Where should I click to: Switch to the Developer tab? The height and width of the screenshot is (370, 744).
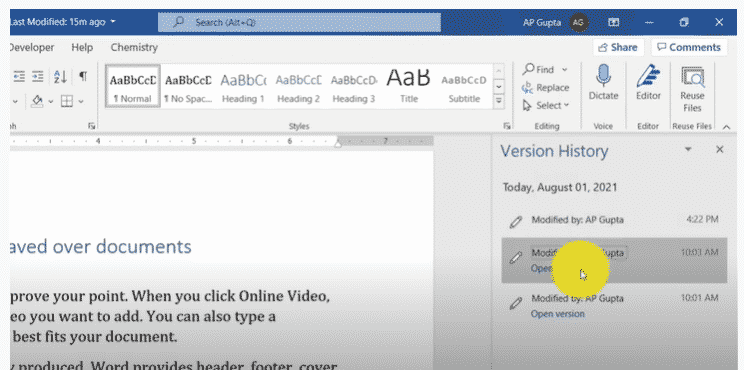(x=32, y=47)
